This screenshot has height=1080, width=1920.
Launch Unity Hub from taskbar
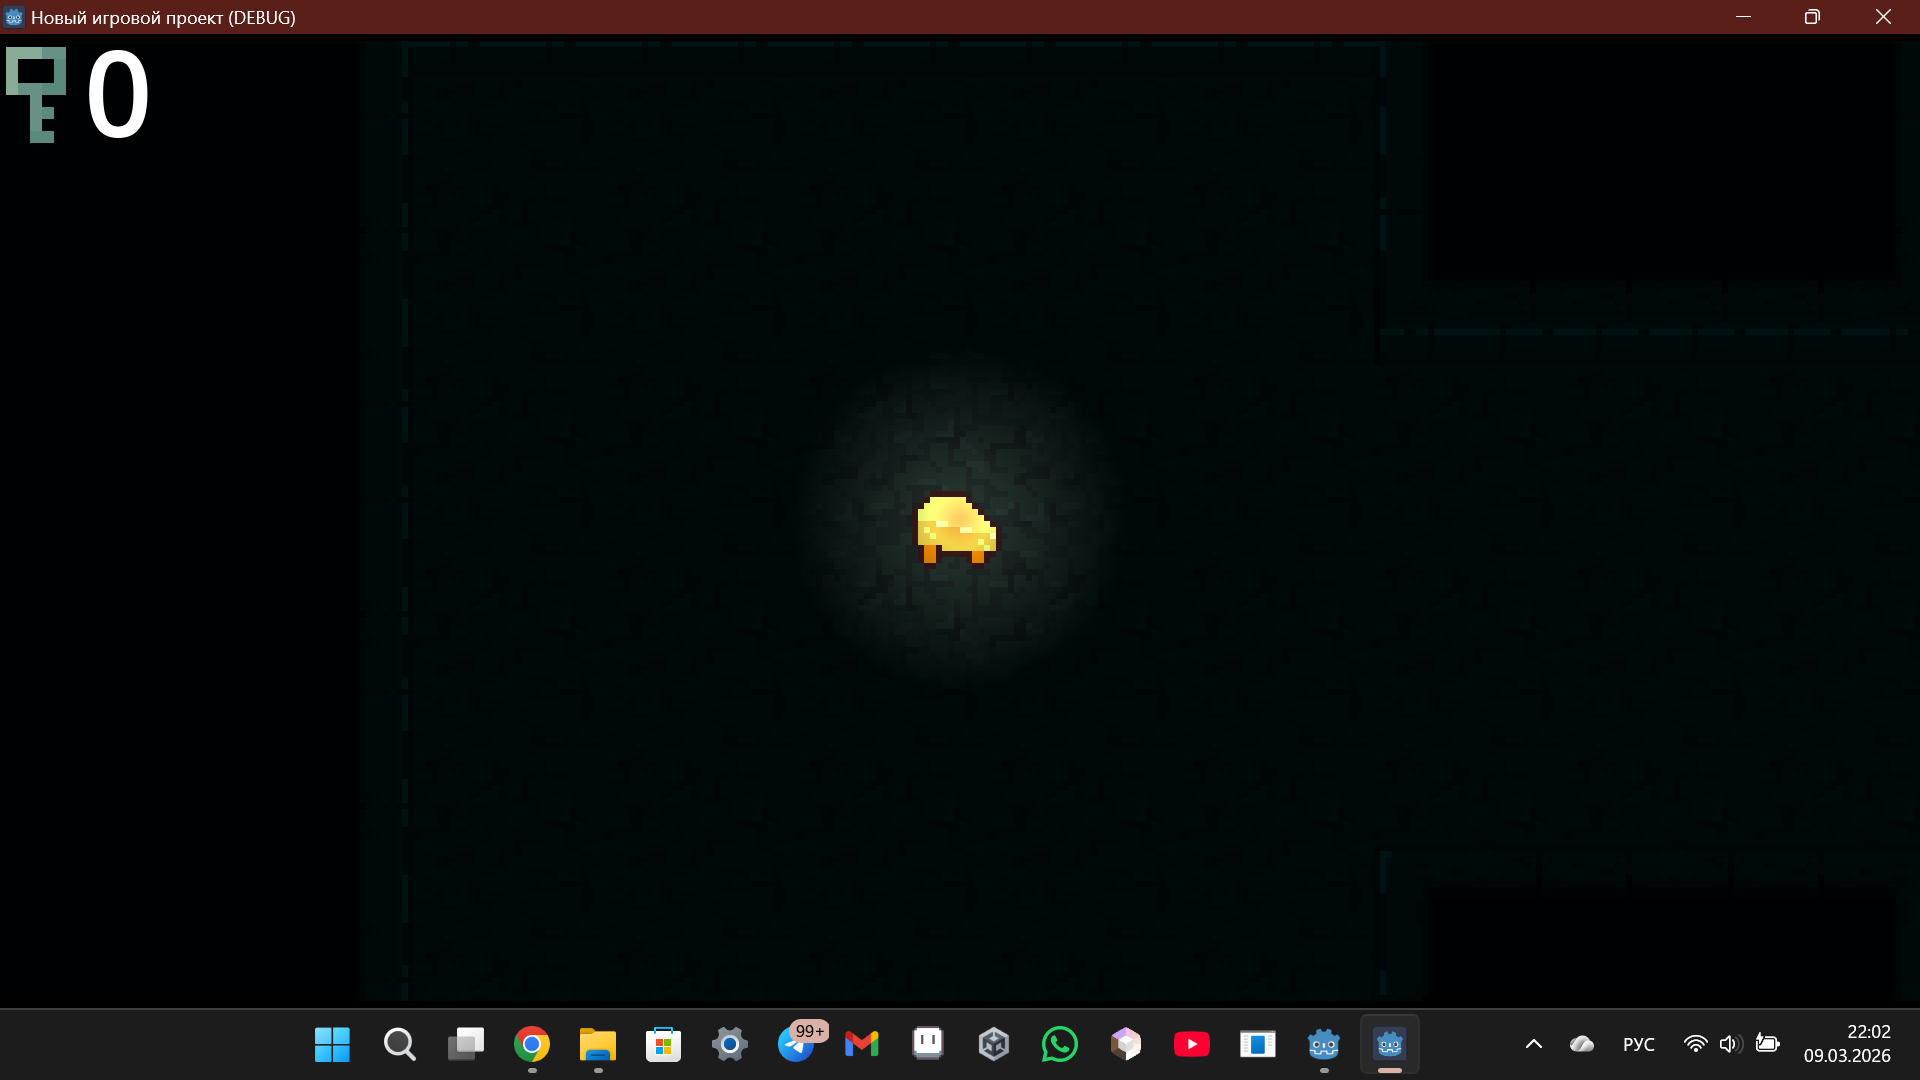coord(993,1044)
